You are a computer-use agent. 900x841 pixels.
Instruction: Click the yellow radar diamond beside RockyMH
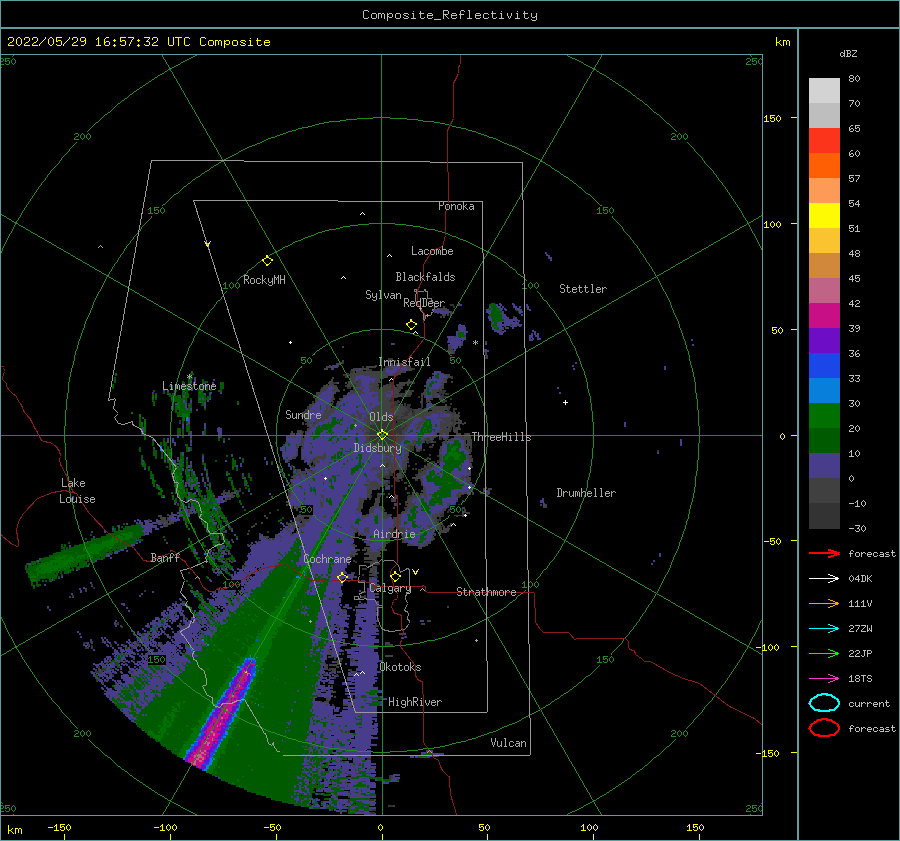(267, 261)
